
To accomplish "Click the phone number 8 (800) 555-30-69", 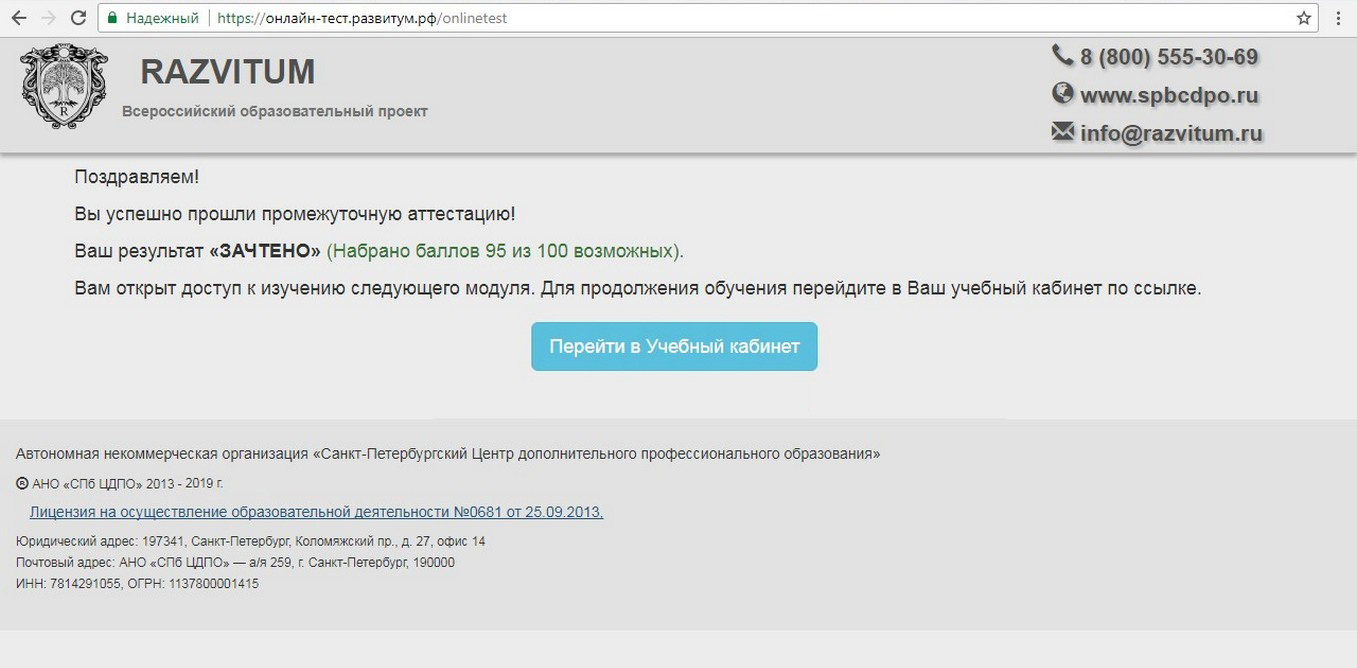I will click(1168, 56).
